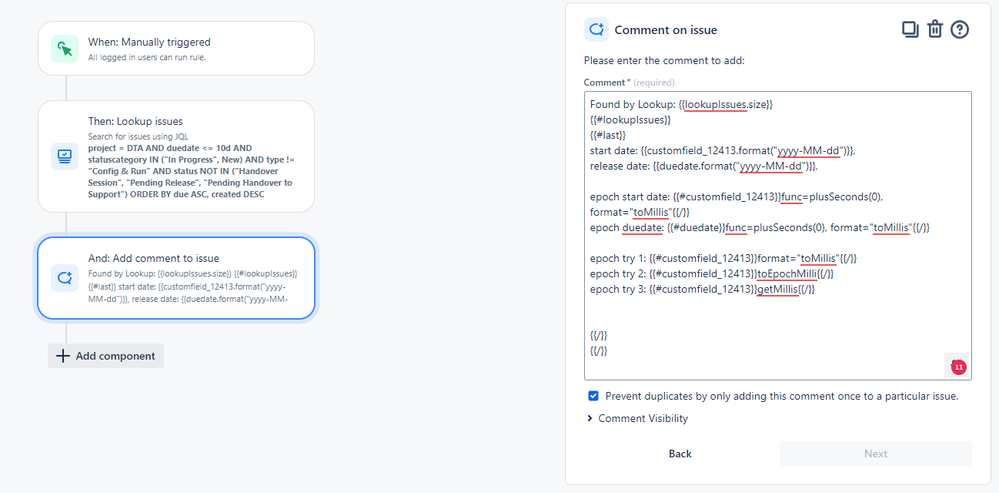Duplicate this component with the copy icon

pyautogui.click(x=910, y=29)
